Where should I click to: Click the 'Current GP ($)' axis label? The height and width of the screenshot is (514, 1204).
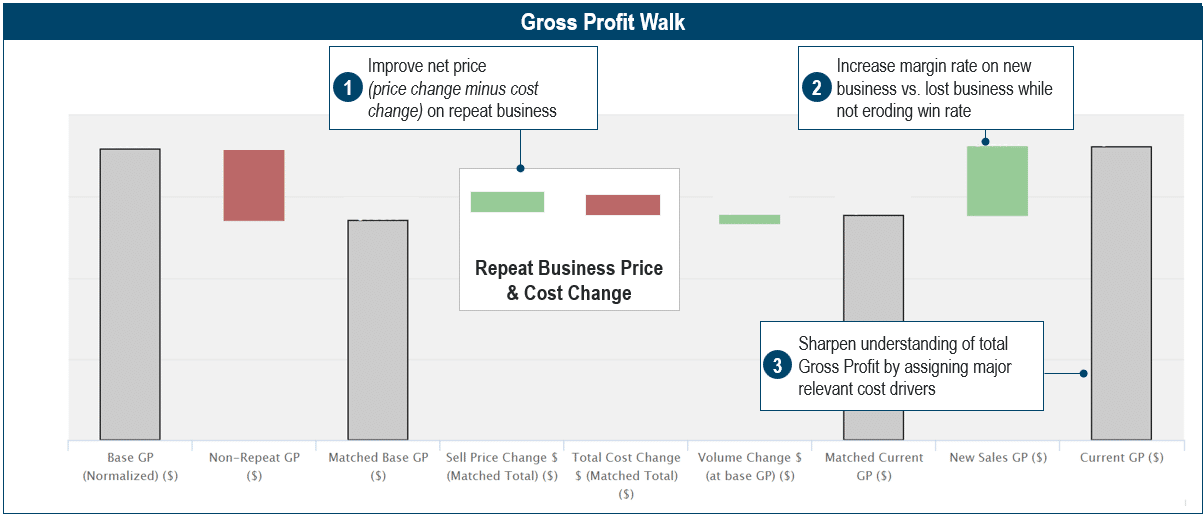pos(1122,457)
